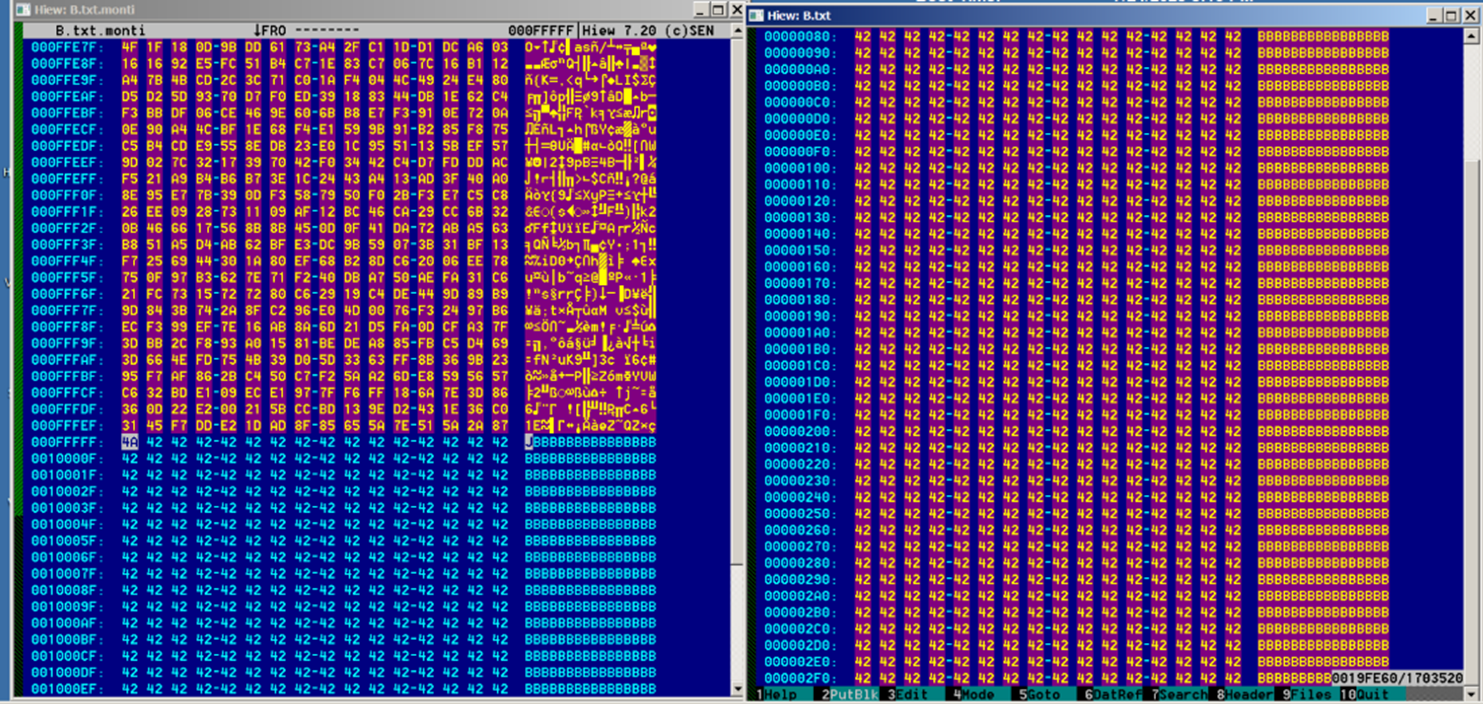Image resolution: width=1483 pixels, height=704 pixels.
Task: Click the Hiew B.txt window title icon
Action: 757,15
